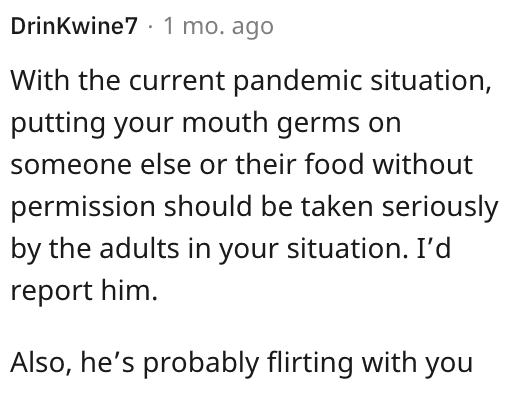Open the DrinKwine7 user profile
The height and width of the screenshot is (396, 516).
point(74,26)
